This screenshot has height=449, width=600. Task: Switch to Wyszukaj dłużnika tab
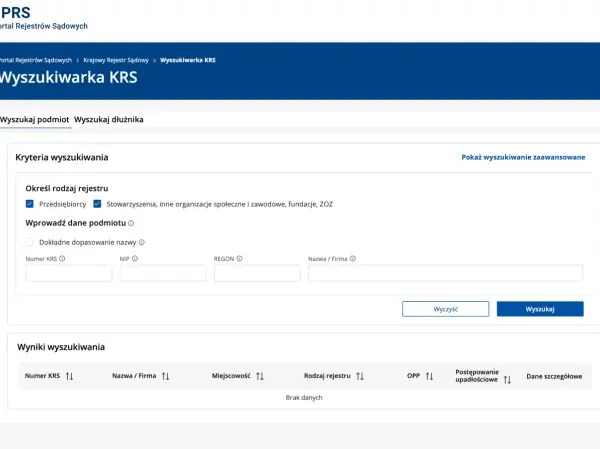coord(109,119)
